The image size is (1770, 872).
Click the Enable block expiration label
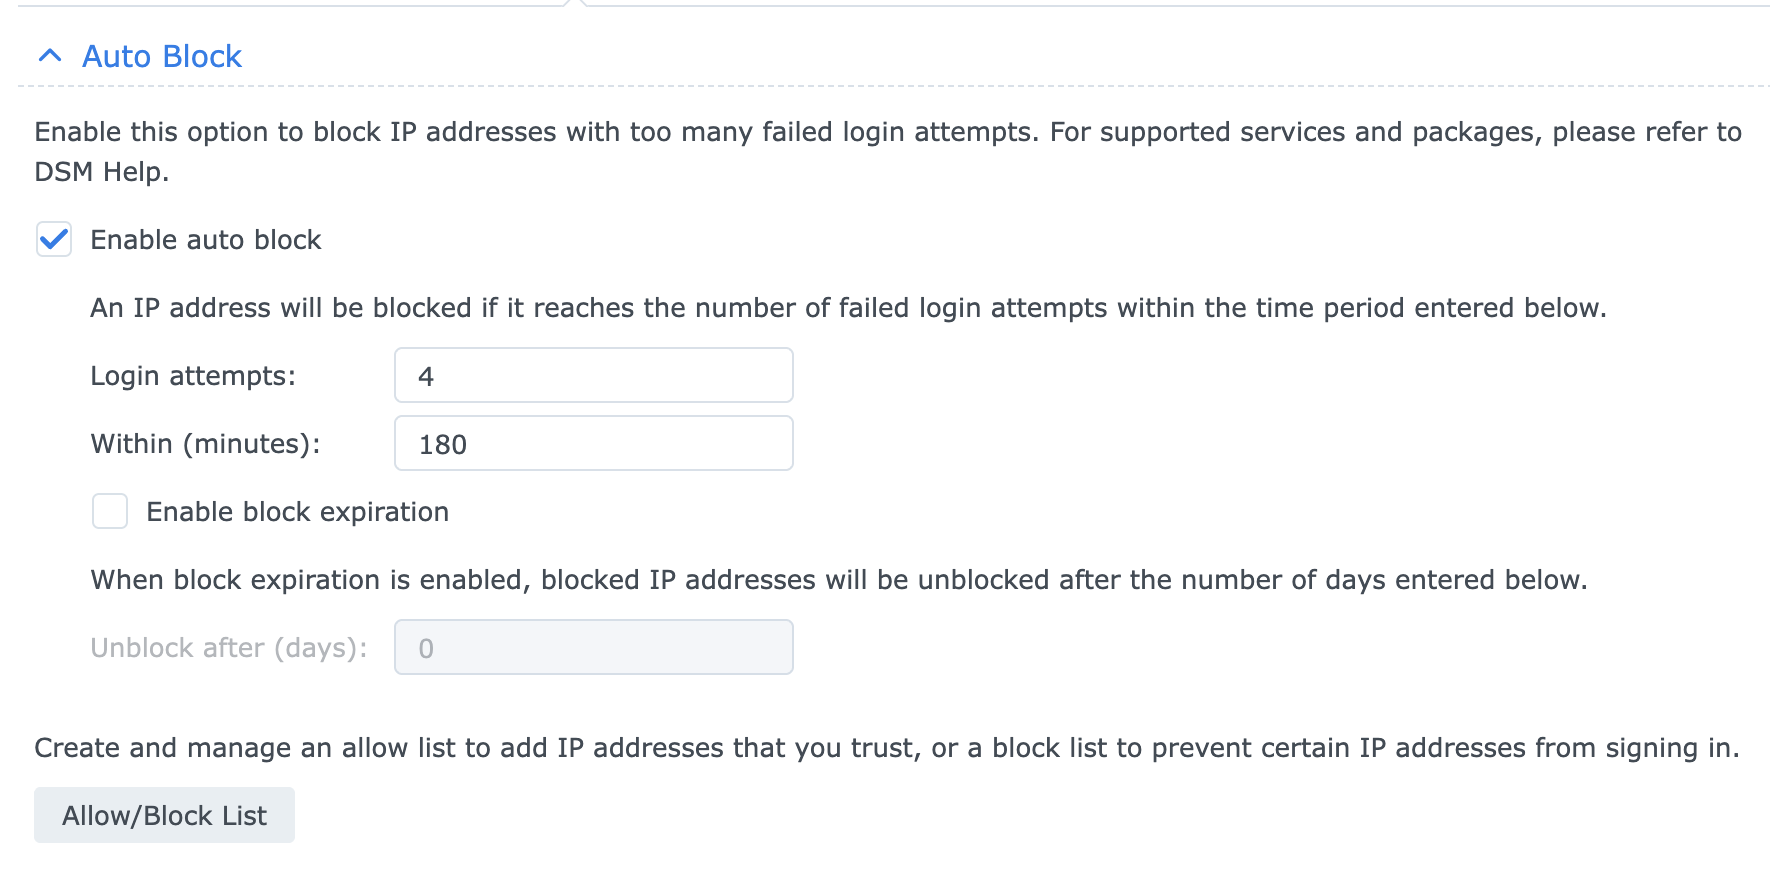298,512
